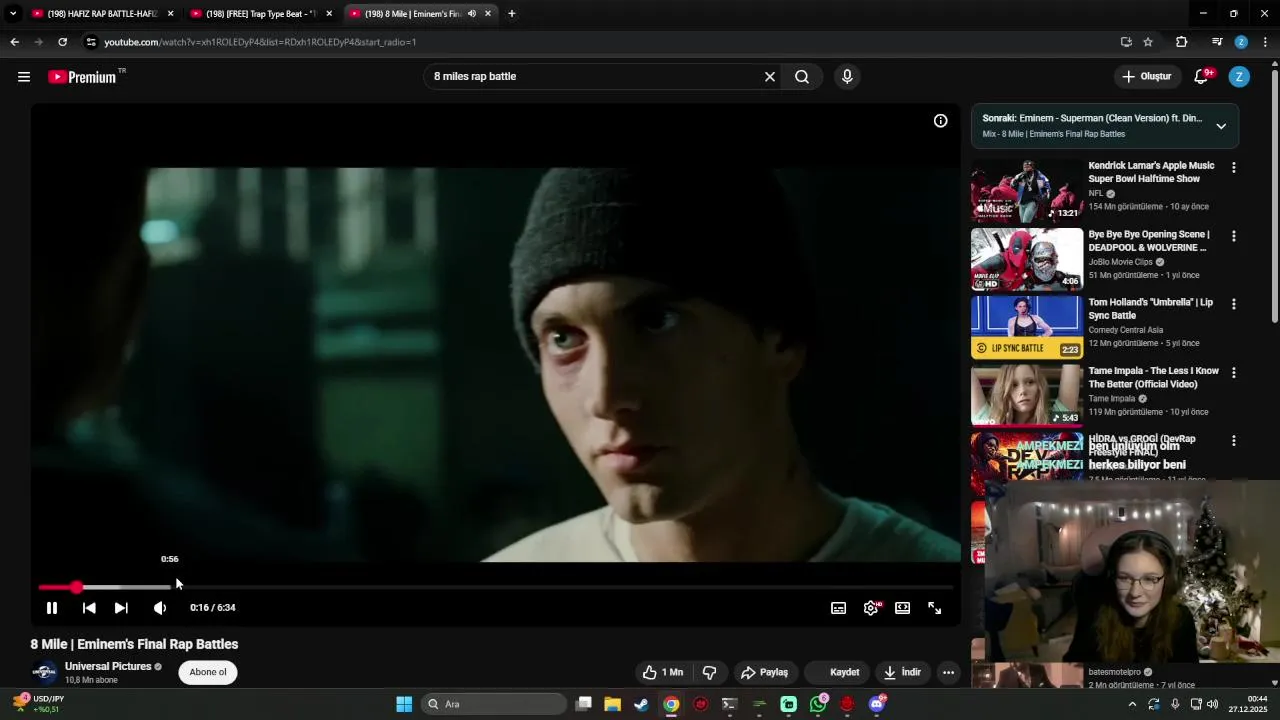The height and width of the screenshot is (720, 1280).
Task: Open Tame Impala The Less I Know title
Action: (1154, 377)
